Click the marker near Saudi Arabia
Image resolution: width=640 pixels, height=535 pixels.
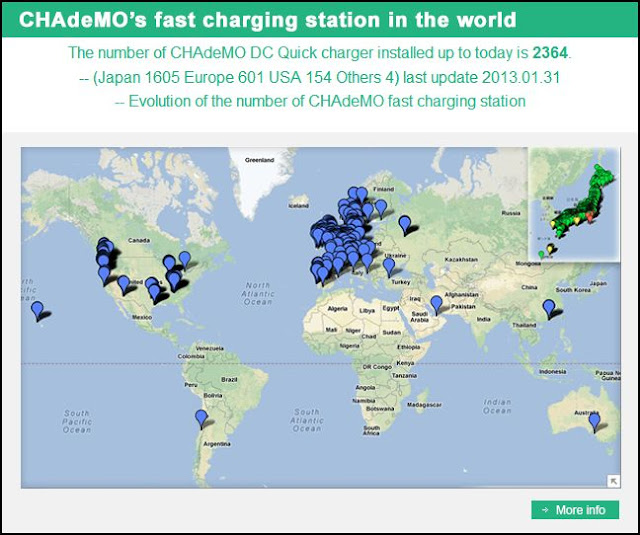436,305
